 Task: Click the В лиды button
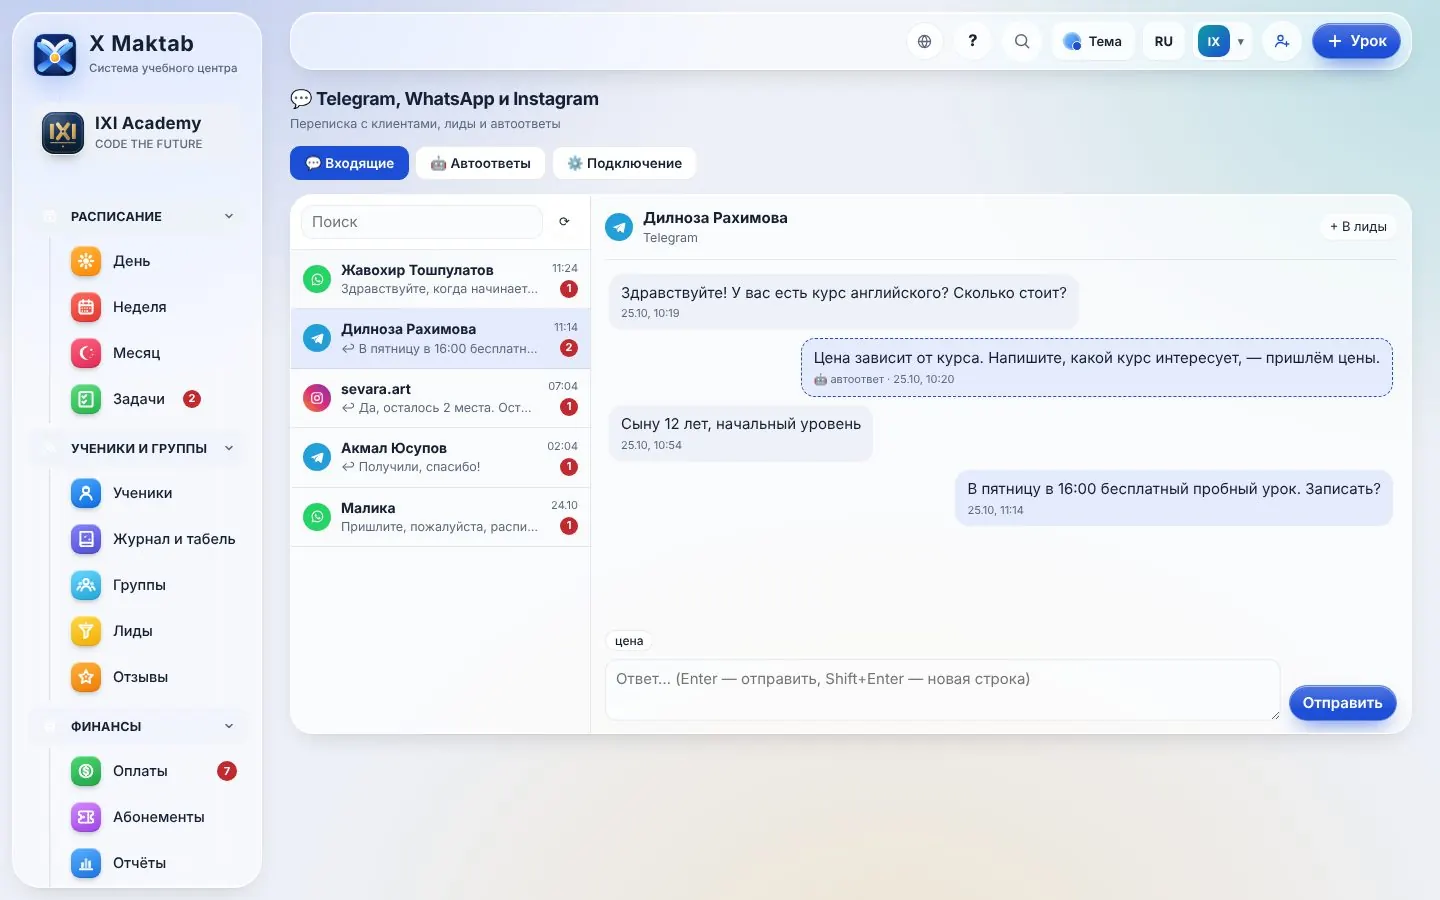point(1358,227)
